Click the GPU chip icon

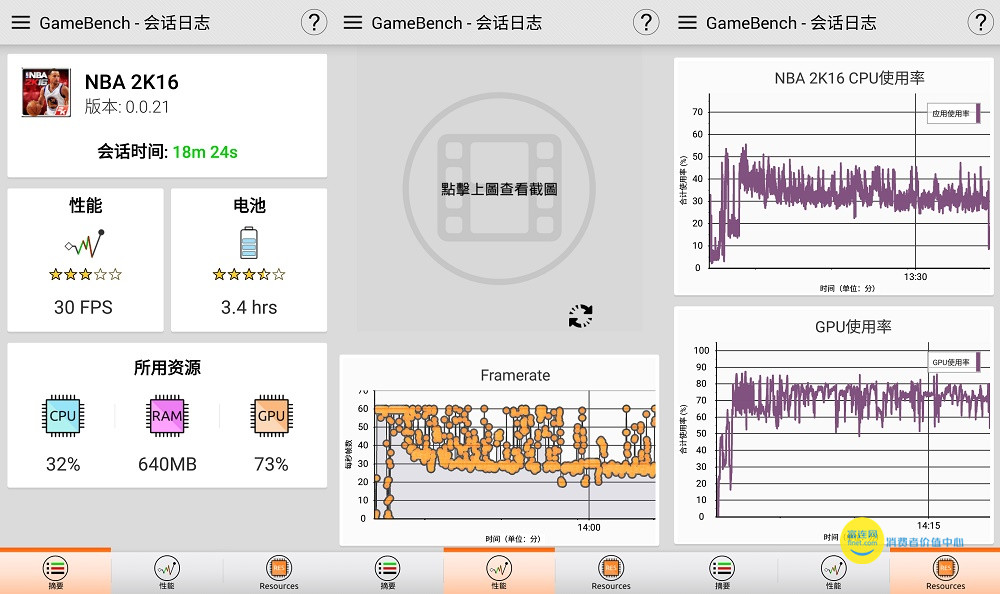coord(271,416)
